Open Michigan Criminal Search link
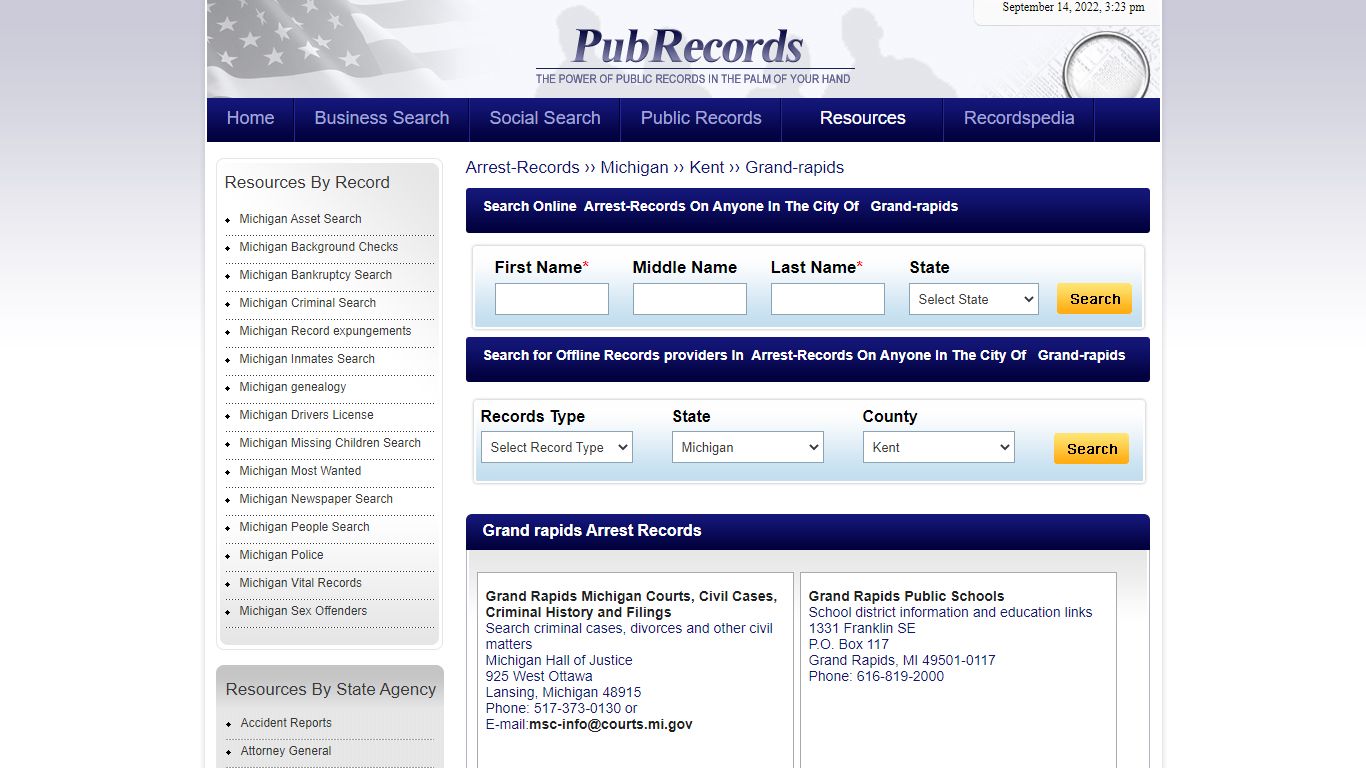Screen dimensions: 1366x768 click(x=307, y=303)
